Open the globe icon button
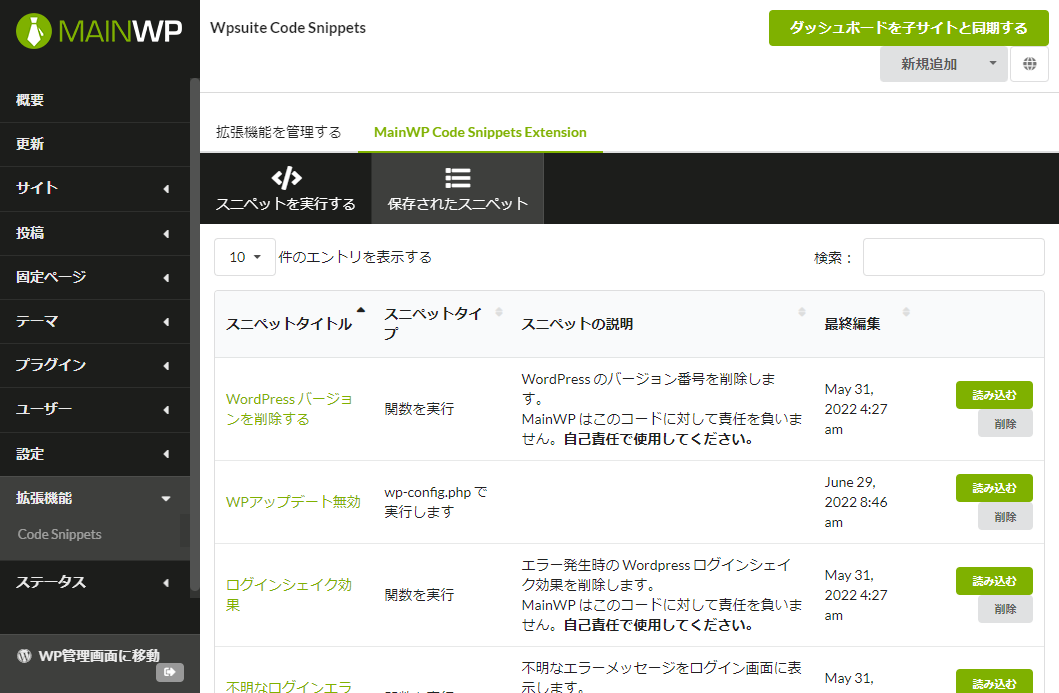The height and width of the screenshot is (693, 1059). [x=1029, y=64]
